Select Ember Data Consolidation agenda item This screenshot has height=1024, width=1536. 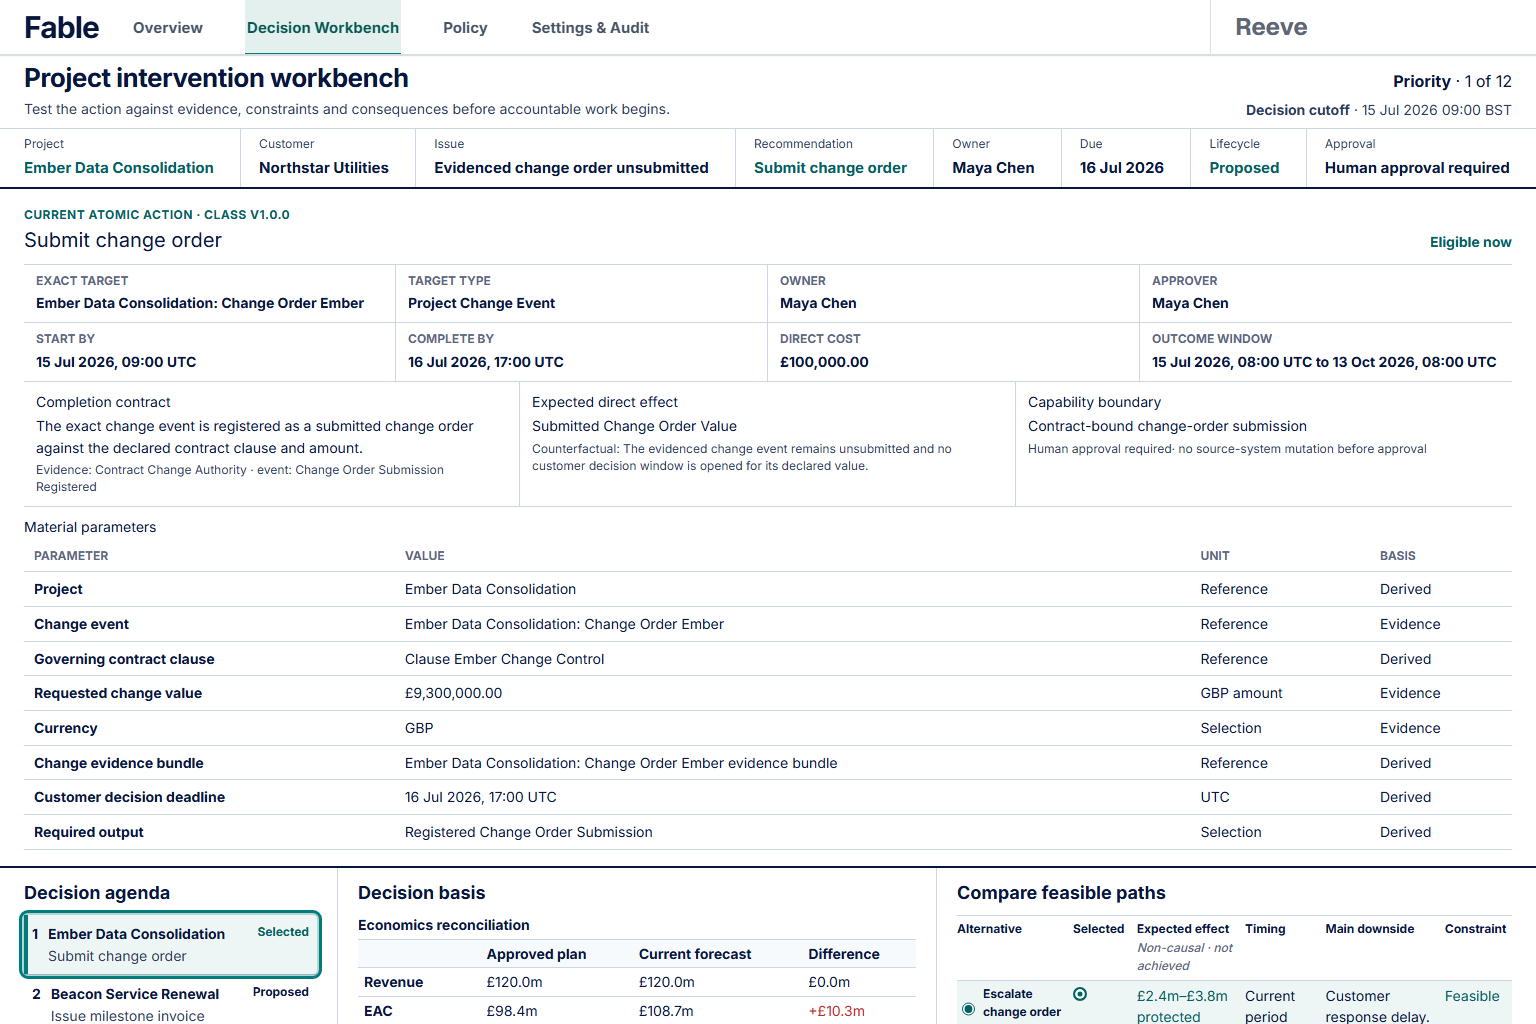point(171,944)
